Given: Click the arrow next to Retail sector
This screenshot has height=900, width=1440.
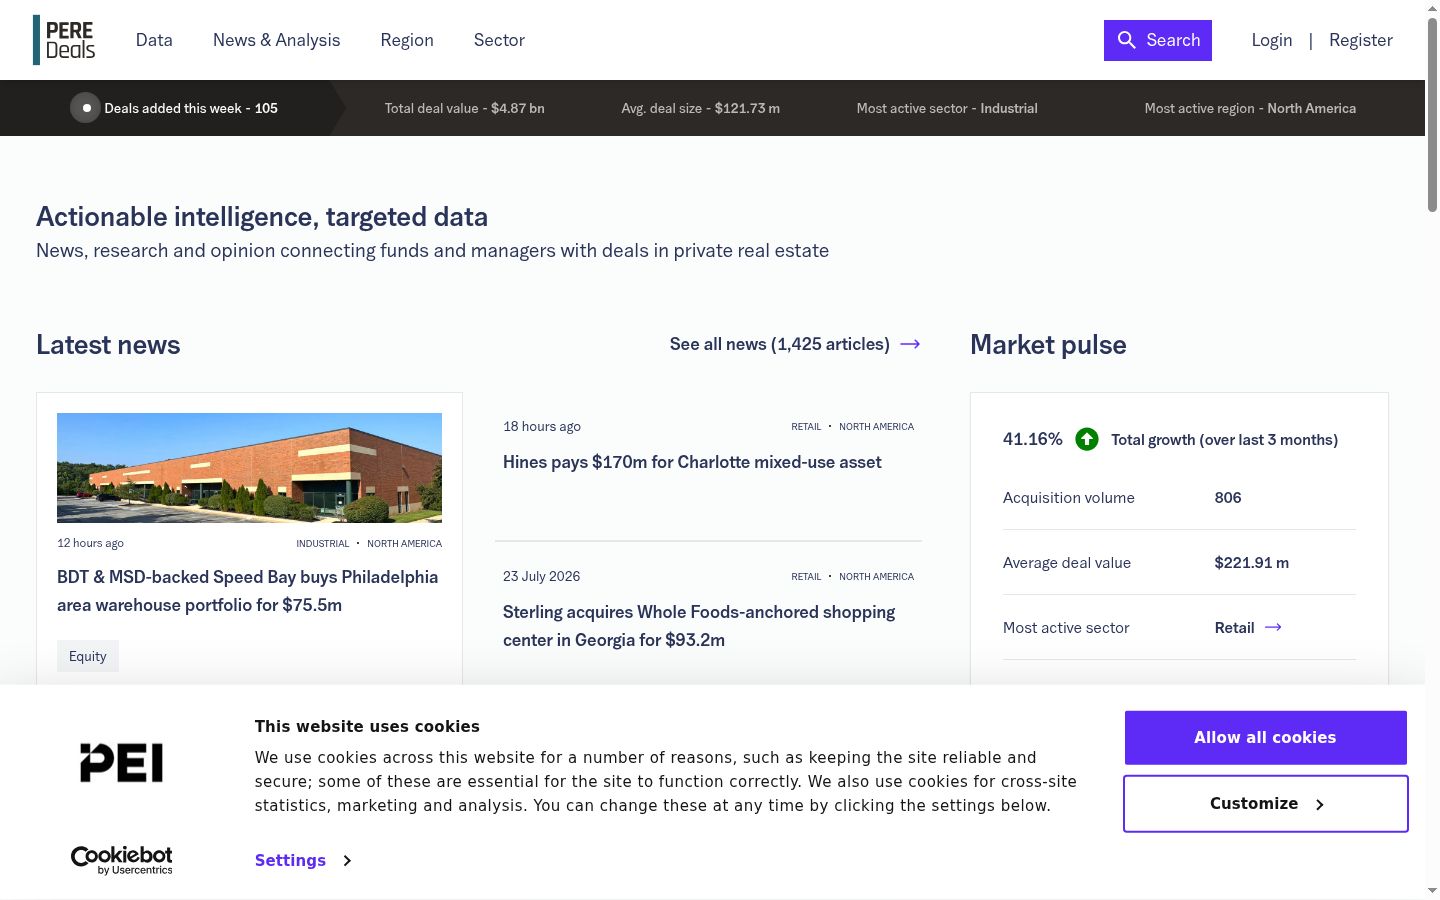Looking at the screenshot, I should coord(1273,627).
